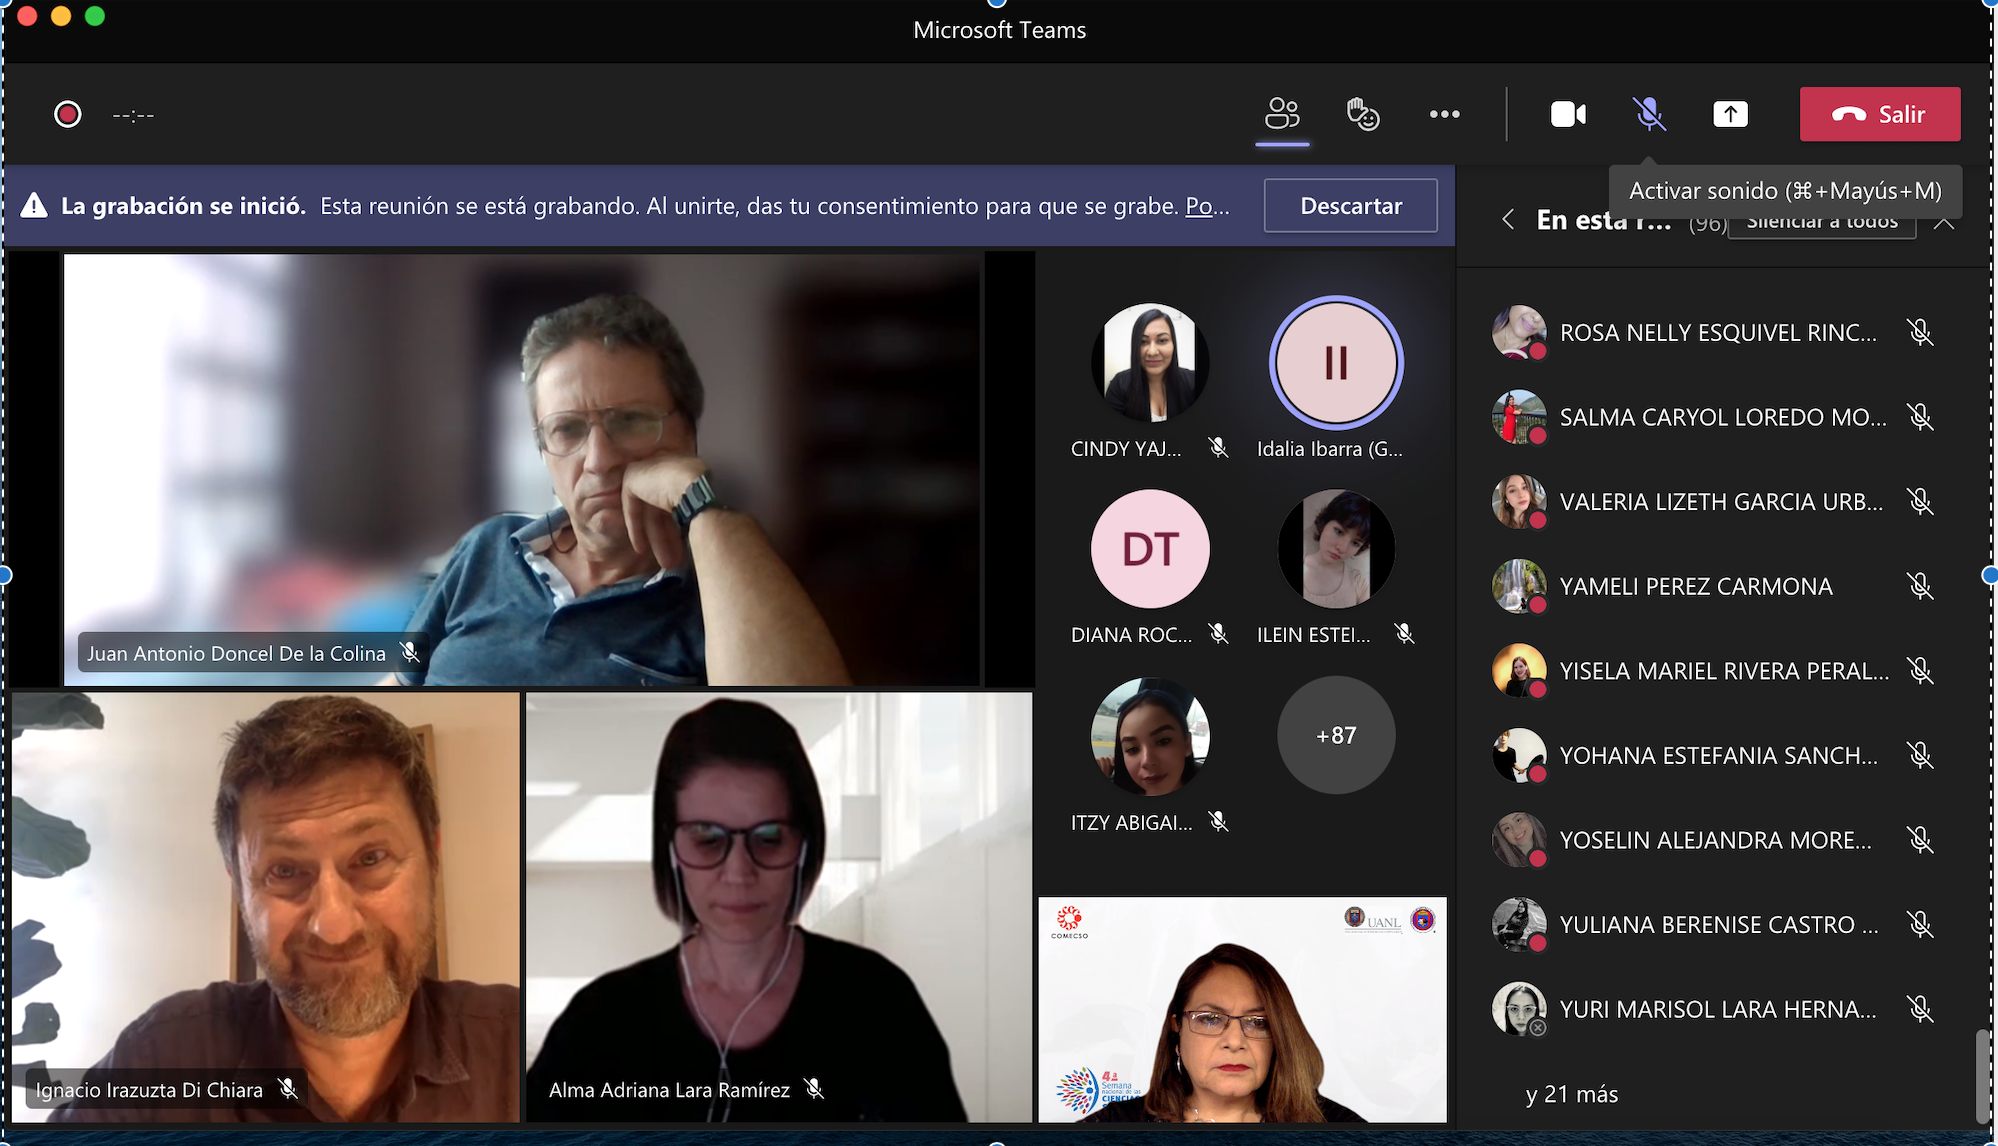Click muted mic icon beside CINDY YAJ...
1998x1146 pixels.
pyautogui.click(x=1218, y=448)
